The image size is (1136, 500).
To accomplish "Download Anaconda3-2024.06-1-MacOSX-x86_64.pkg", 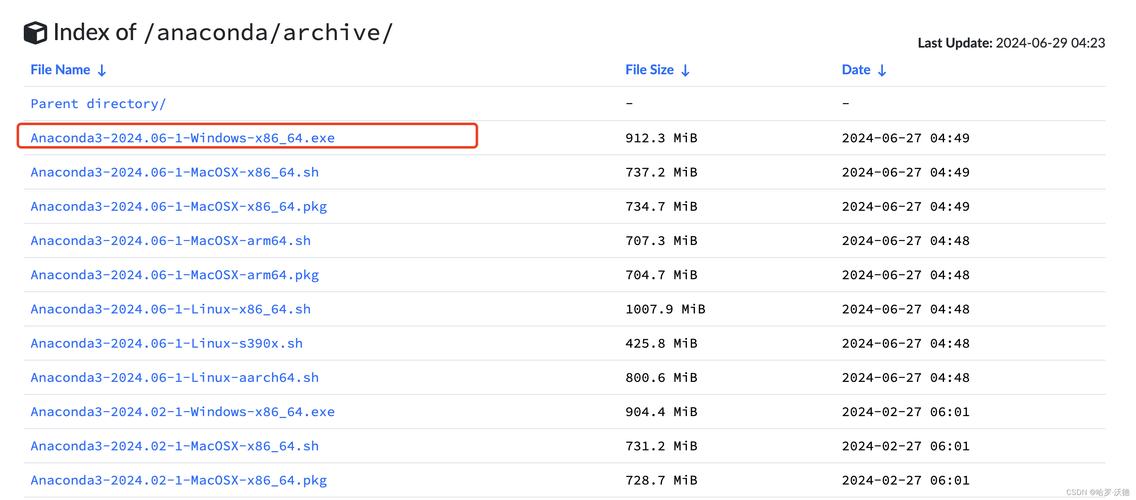I will click(x=178, y=207).
